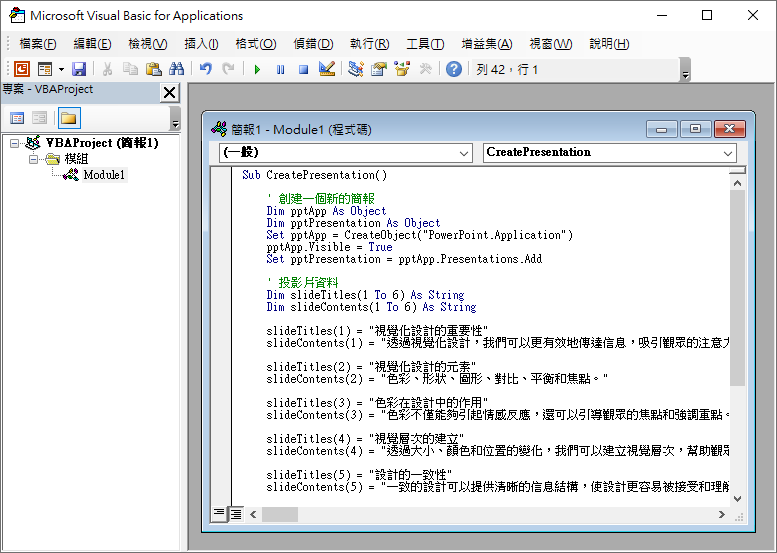The width and height of the screenshot is (777, 553).
Task: Open the 增益集(A) menu
Action: point(487,44)
